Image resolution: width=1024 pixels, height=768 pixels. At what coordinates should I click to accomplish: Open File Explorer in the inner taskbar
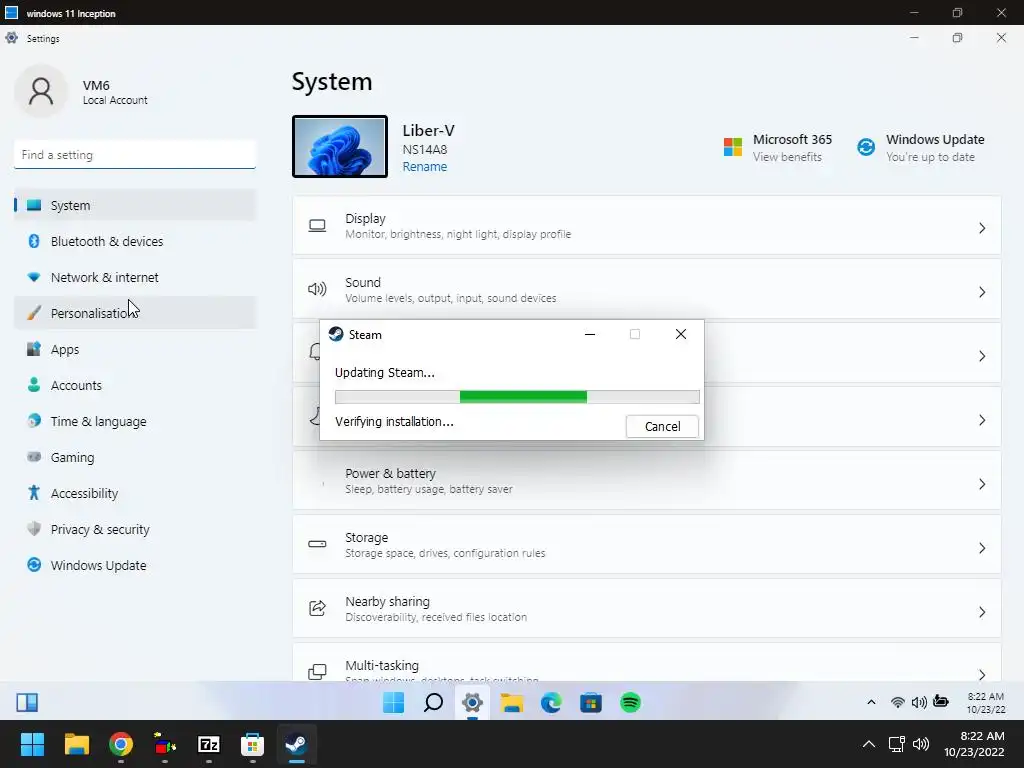pos(512,703)
